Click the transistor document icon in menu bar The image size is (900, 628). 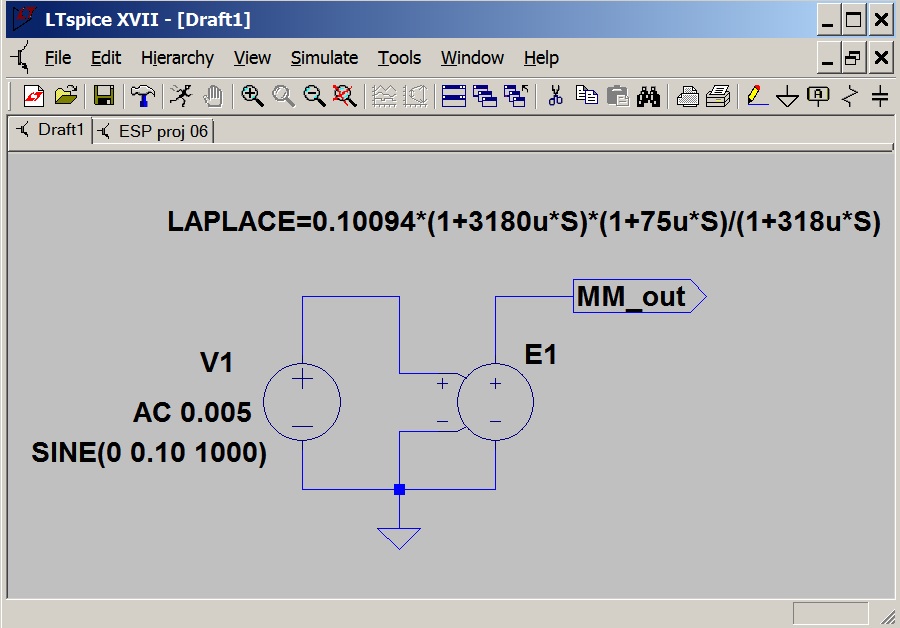(21, 57)
